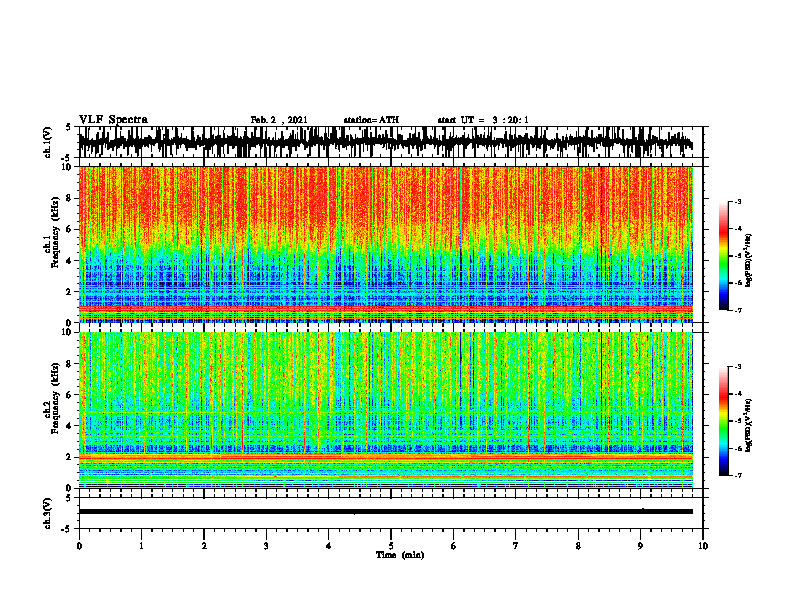Click ch.1 frequency tick label '8'
Screen dimensions: 792x612
click(x=70, y=198)
